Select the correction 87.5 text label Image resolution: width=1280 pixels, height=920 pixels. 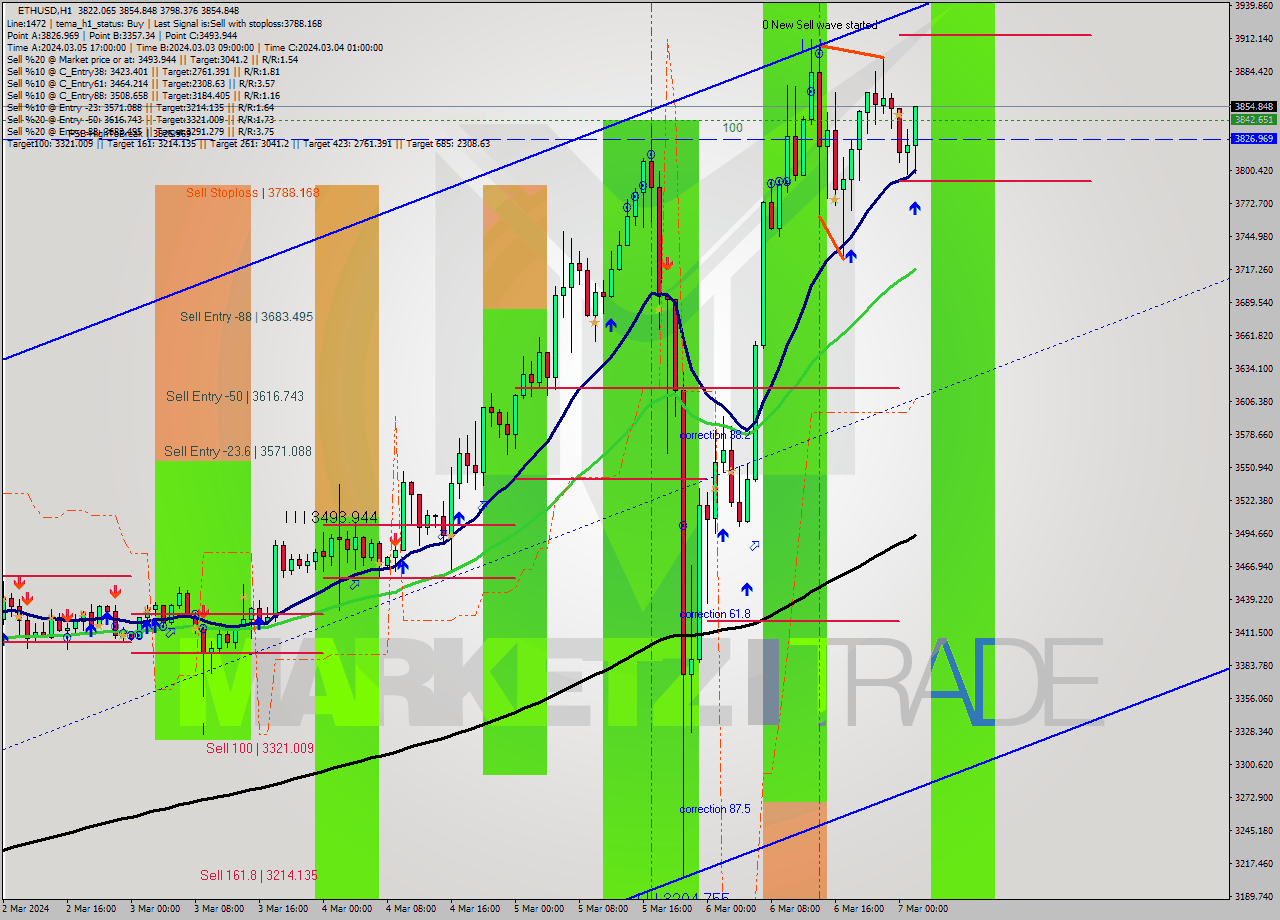[713, 809]
